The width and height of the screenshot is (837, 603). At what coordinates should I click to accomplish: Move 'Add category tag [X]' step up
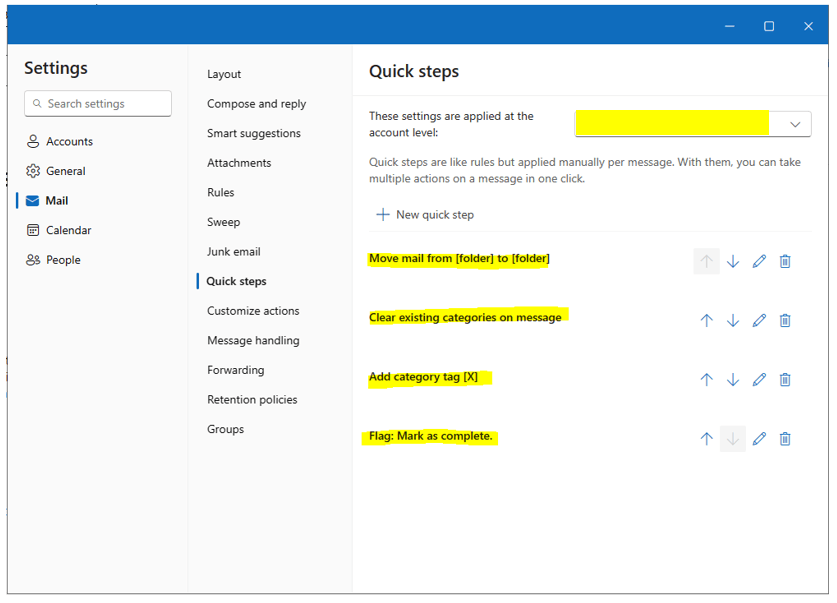706,380
